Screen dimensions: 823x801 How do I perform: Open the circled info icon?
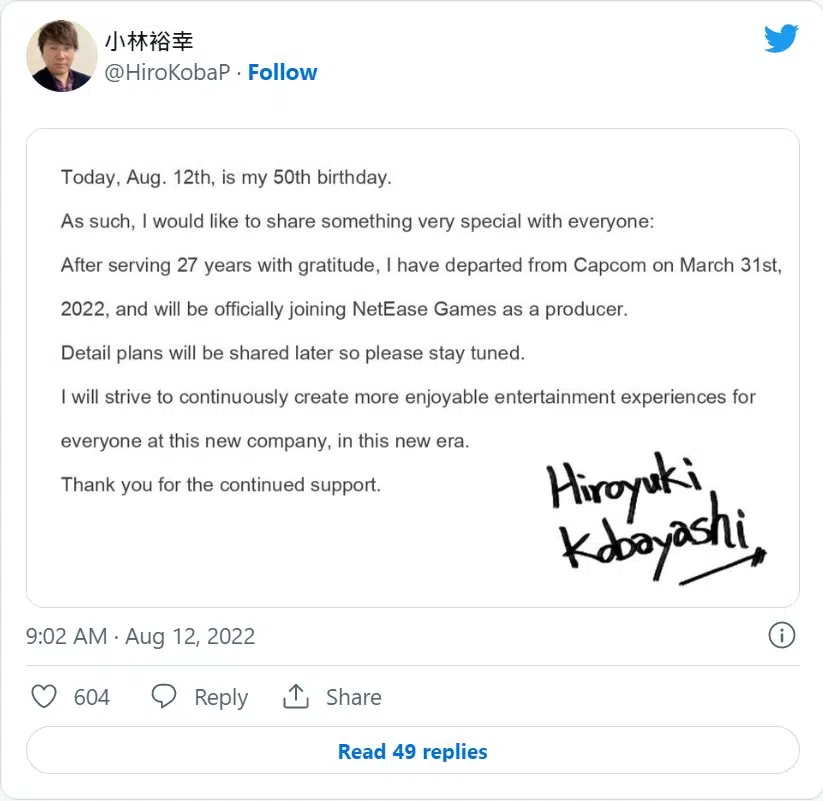[781, 635]
